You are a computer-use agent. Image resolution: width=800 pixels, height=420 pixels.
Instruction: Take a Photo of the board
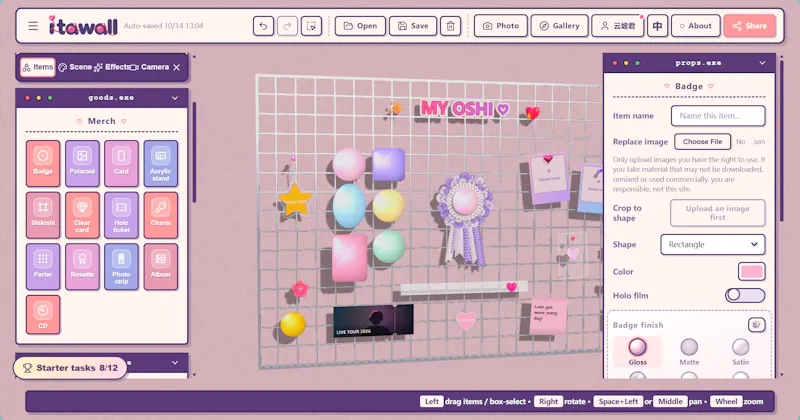click(501, 26)
